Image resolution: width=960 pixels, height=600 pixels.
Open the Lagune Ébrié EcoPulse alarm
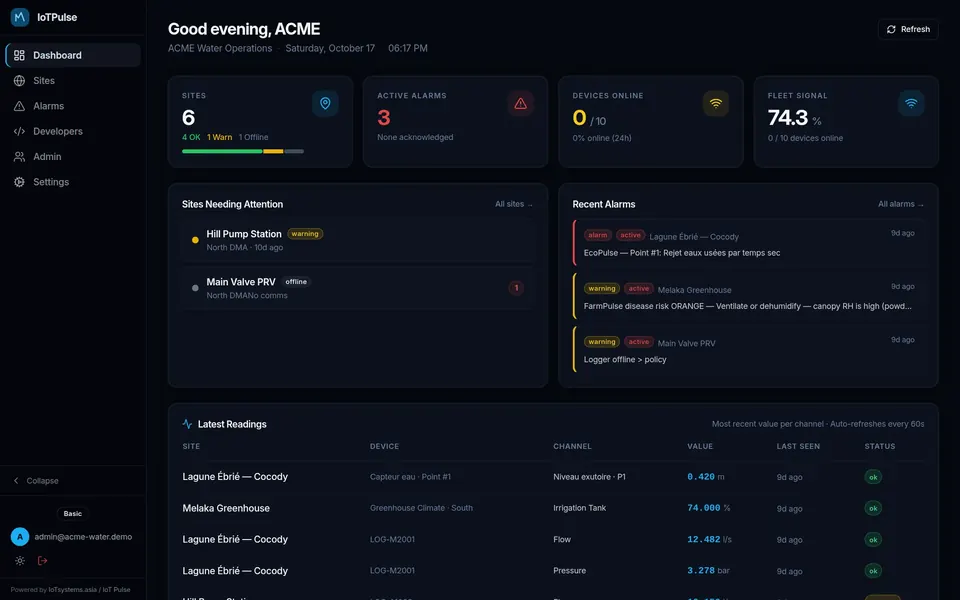point(748,244)
